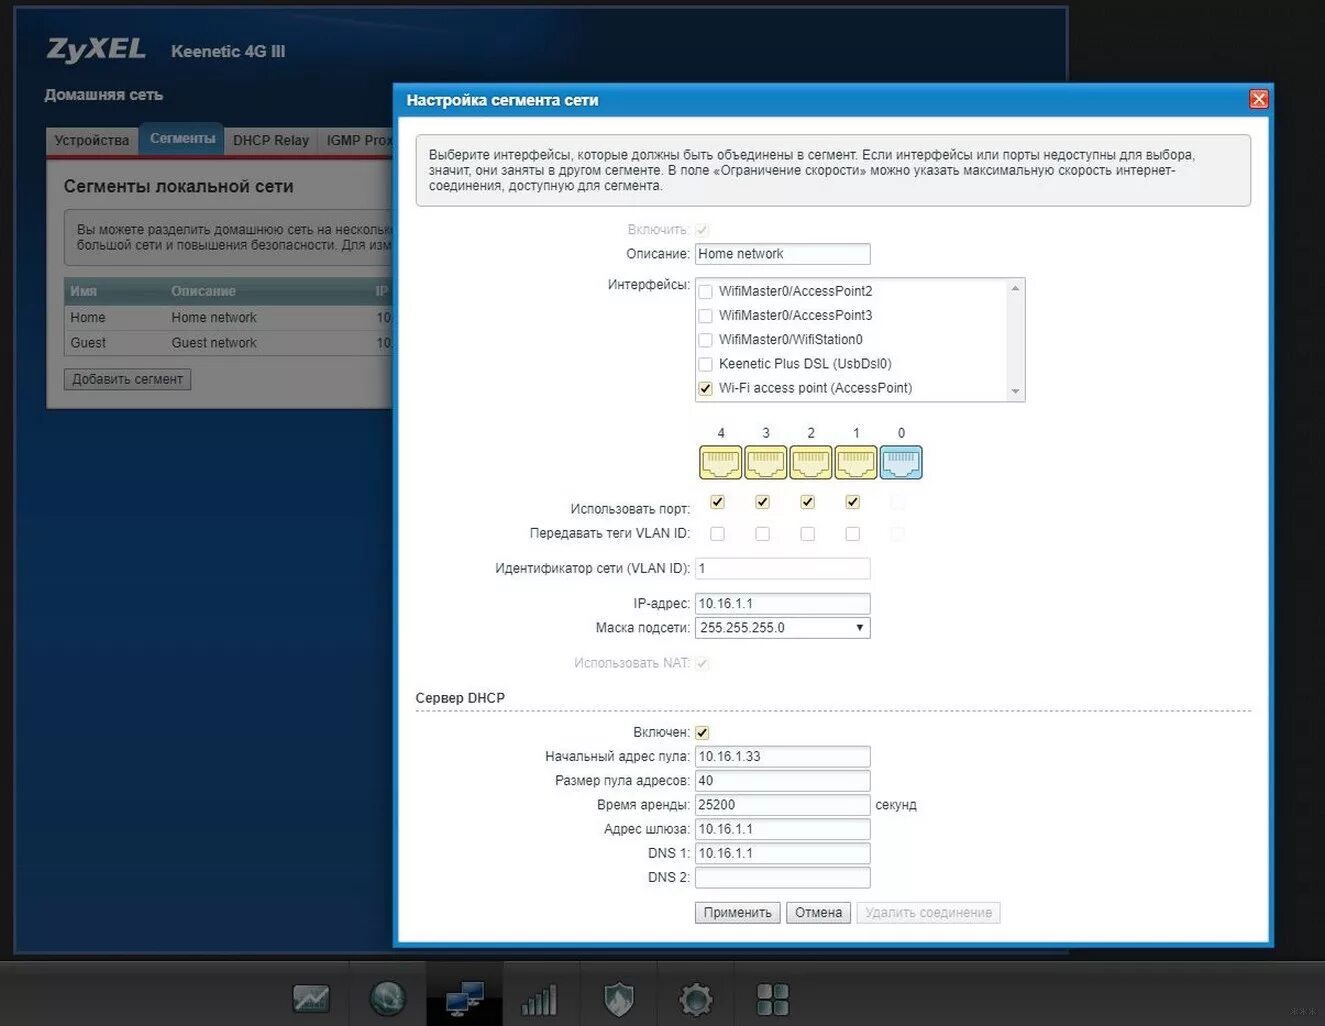The width and height of the screenshot is (1325, 1026).
Task: Enable WifiMaster0/AccessPoint3 interface
Action: pyautogui.click(x=705, y=315)
